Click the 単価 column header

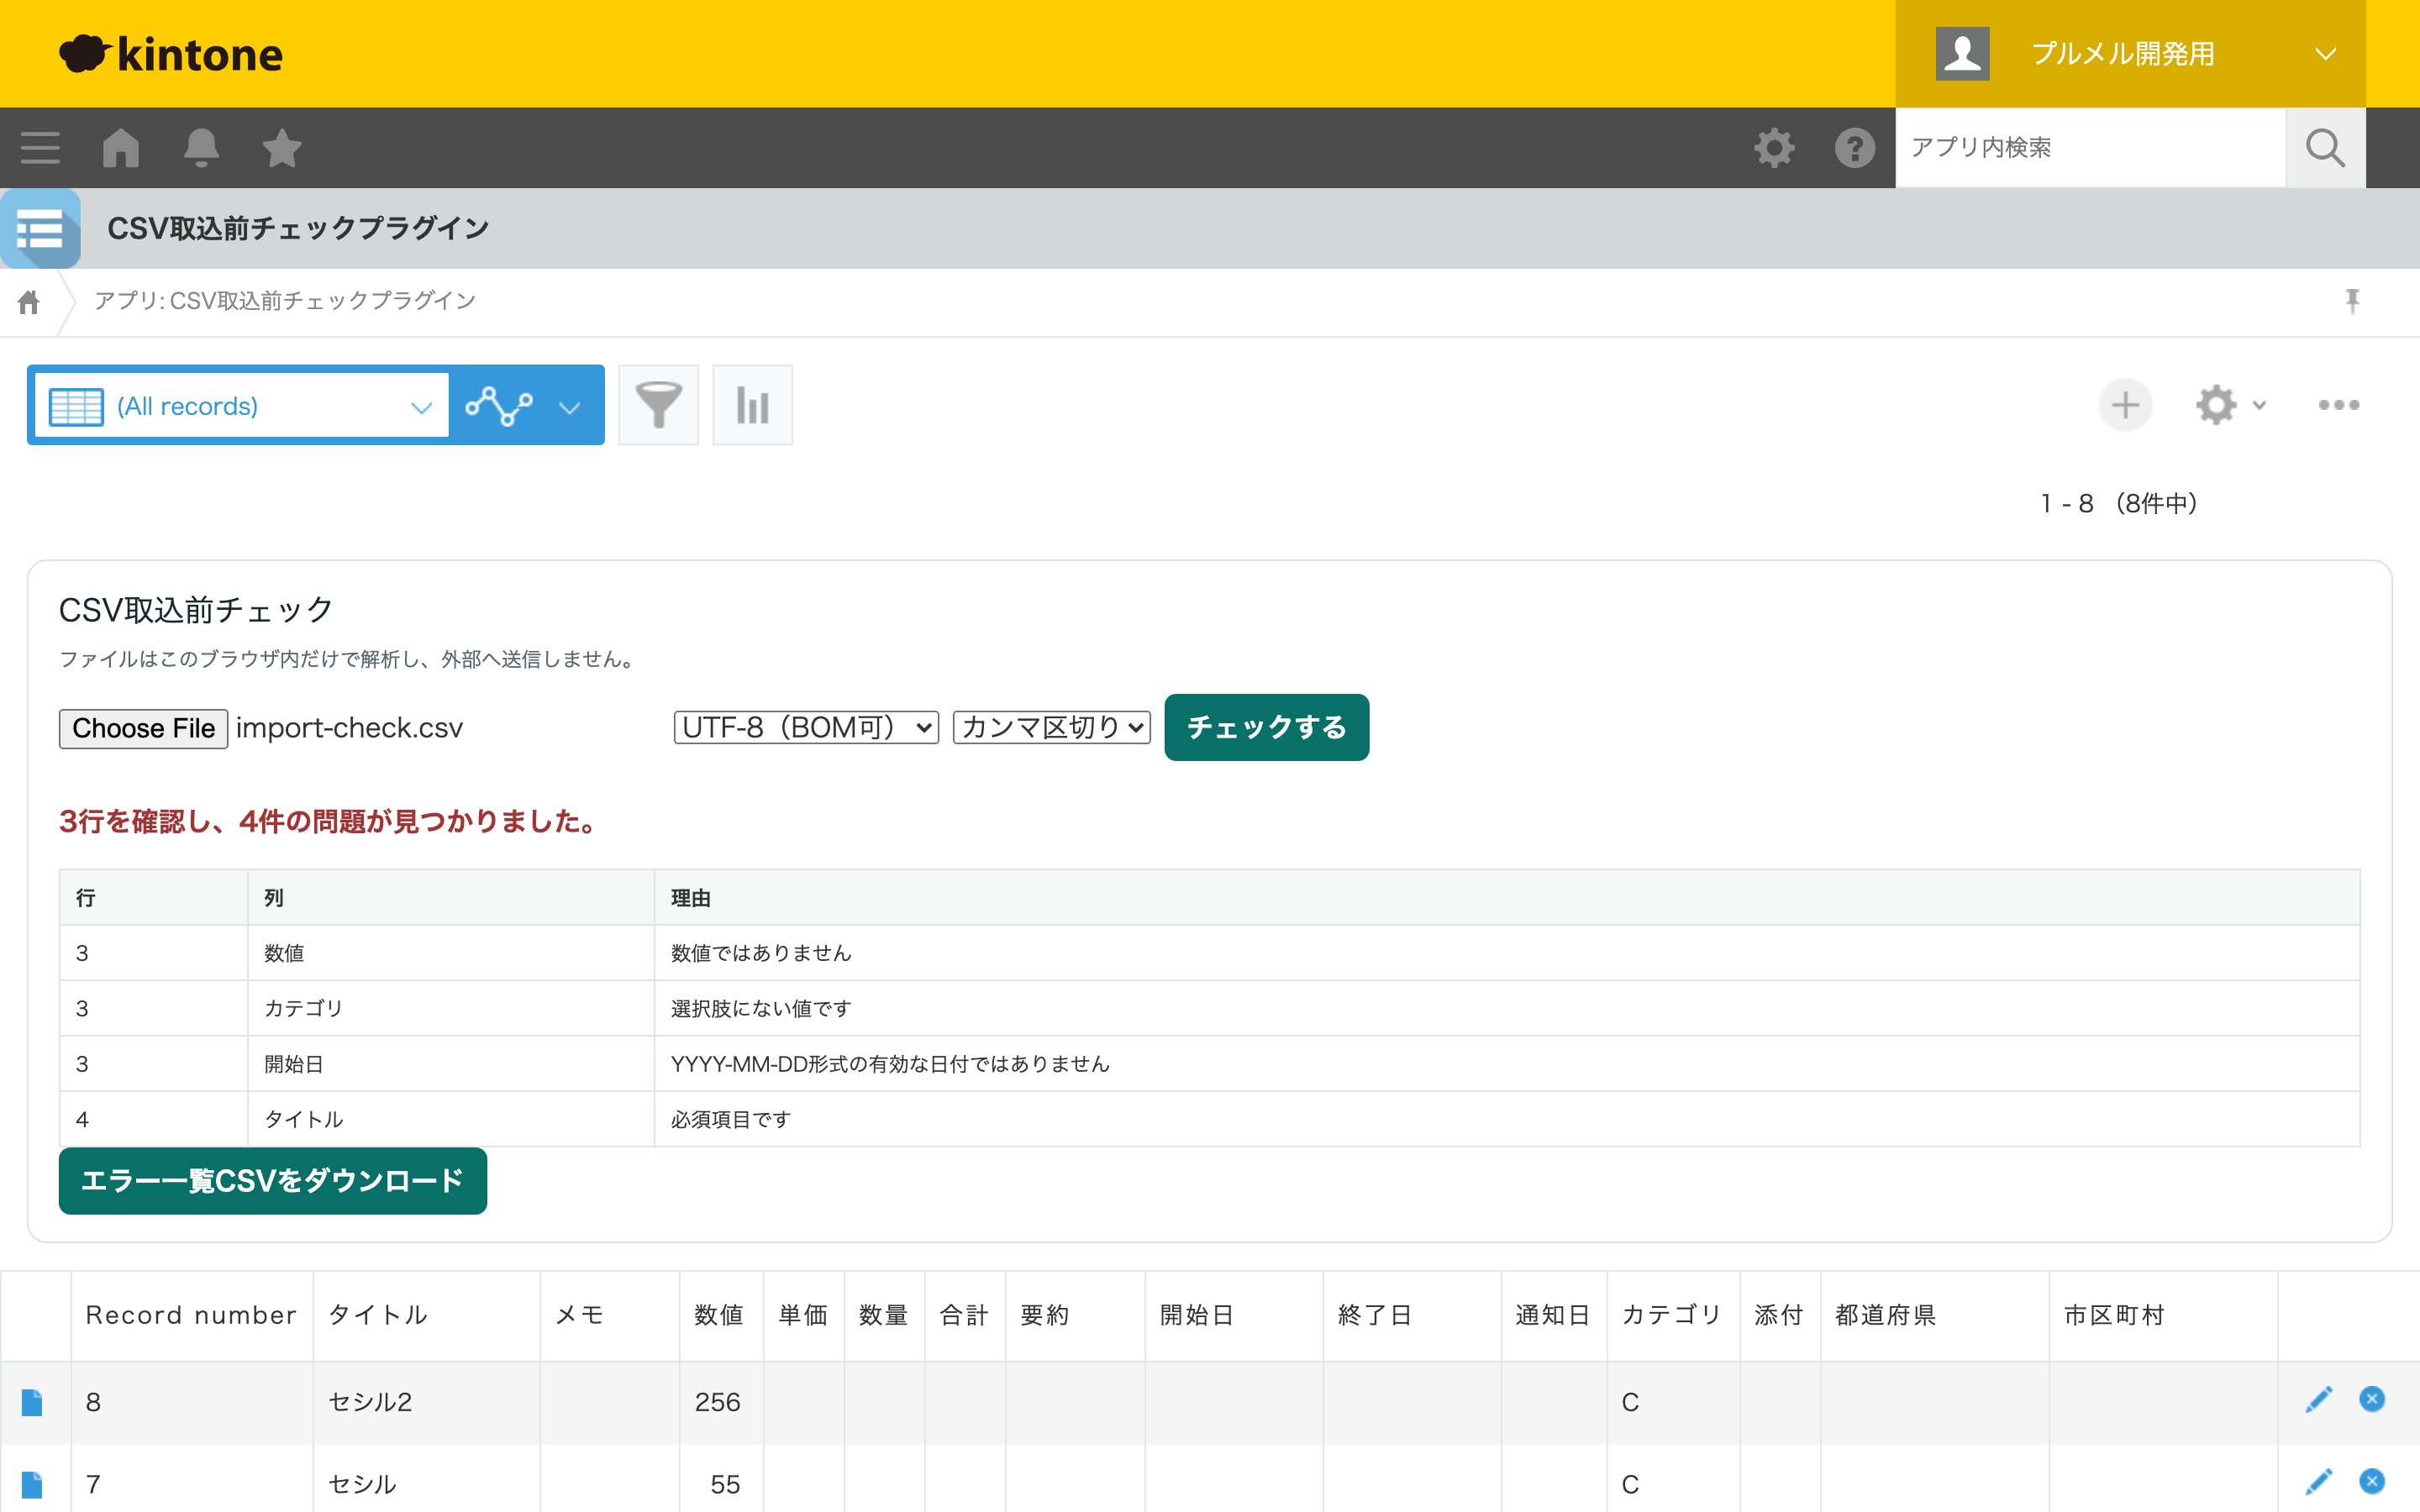pyautogui.click(x=803, y=1315)
